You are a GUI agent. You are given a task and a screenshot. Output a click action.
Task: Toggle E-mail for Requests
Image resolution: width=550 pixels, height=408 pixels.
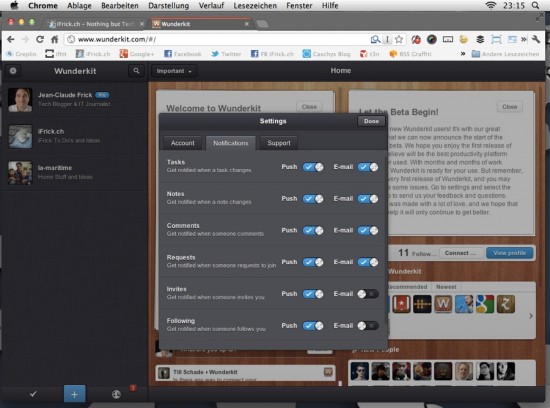click(368, 262)
